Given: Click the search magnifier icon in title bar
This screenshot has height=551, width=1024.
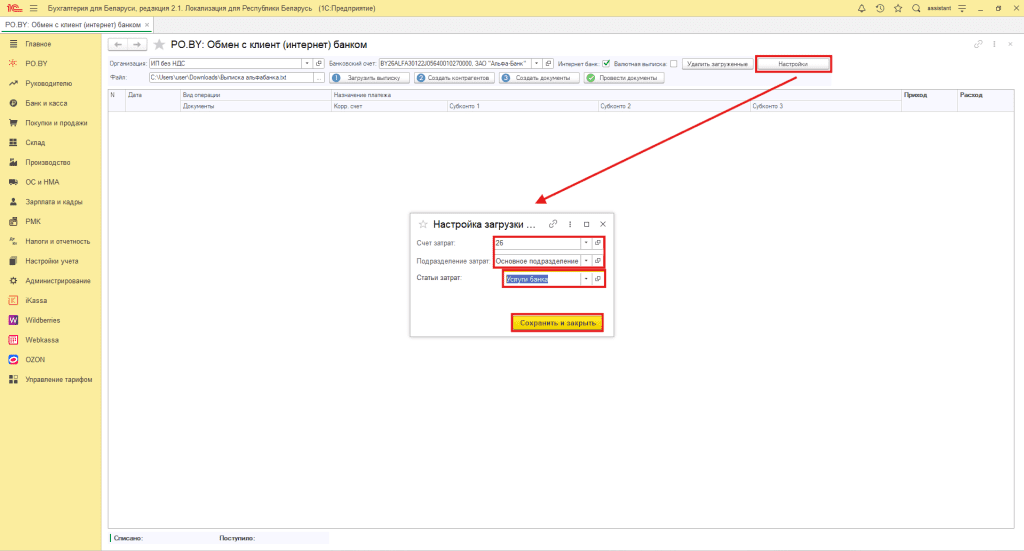Looking at the screenshot, I should point(915,8).
